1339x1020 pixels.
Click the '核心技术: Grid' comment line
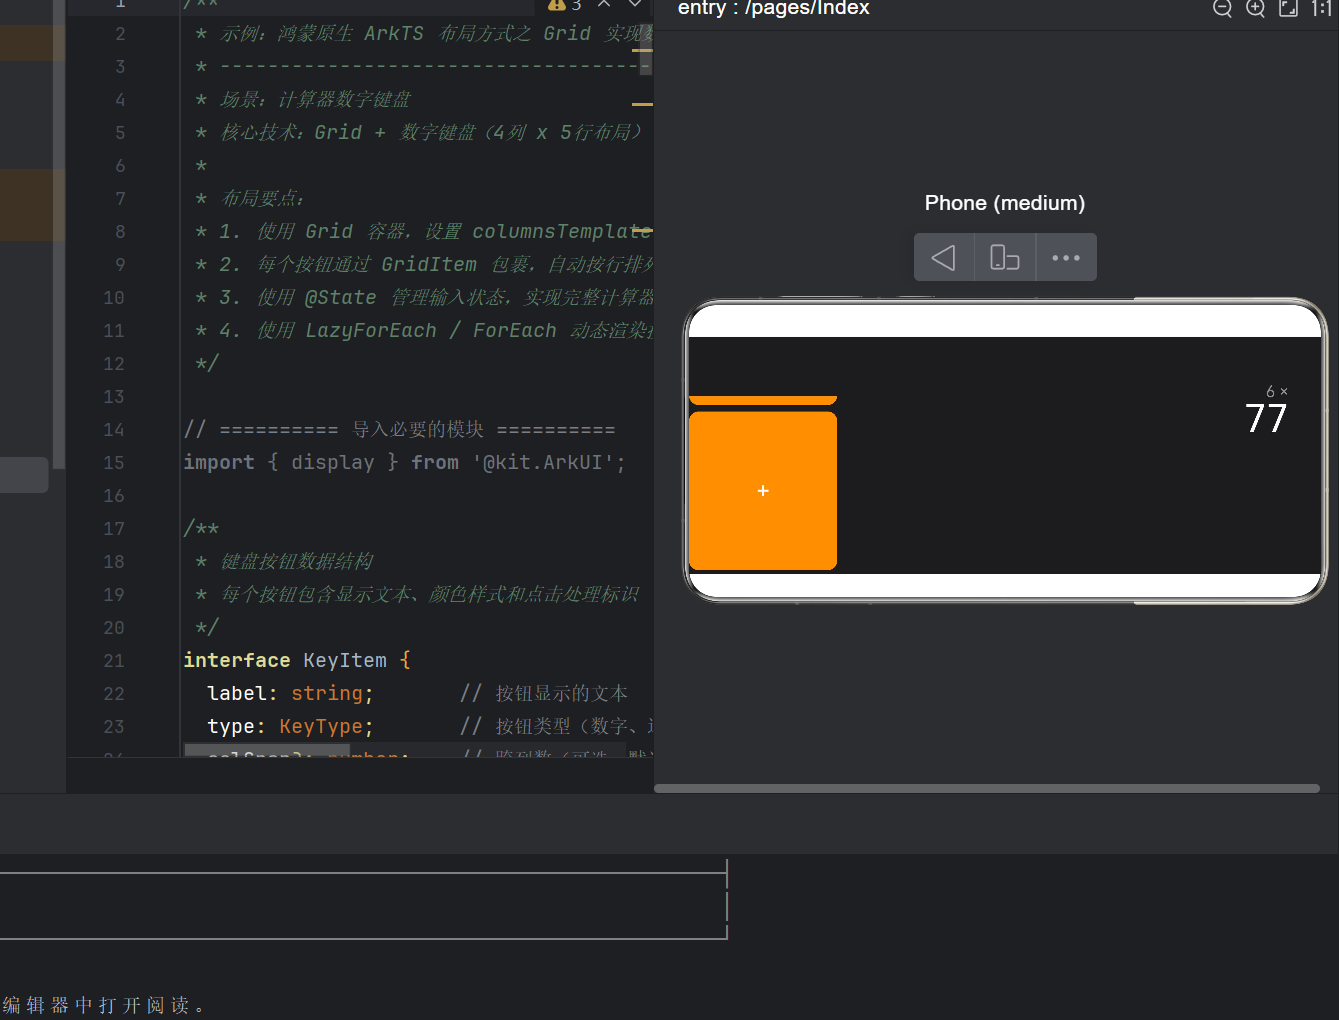click(419, 132)
